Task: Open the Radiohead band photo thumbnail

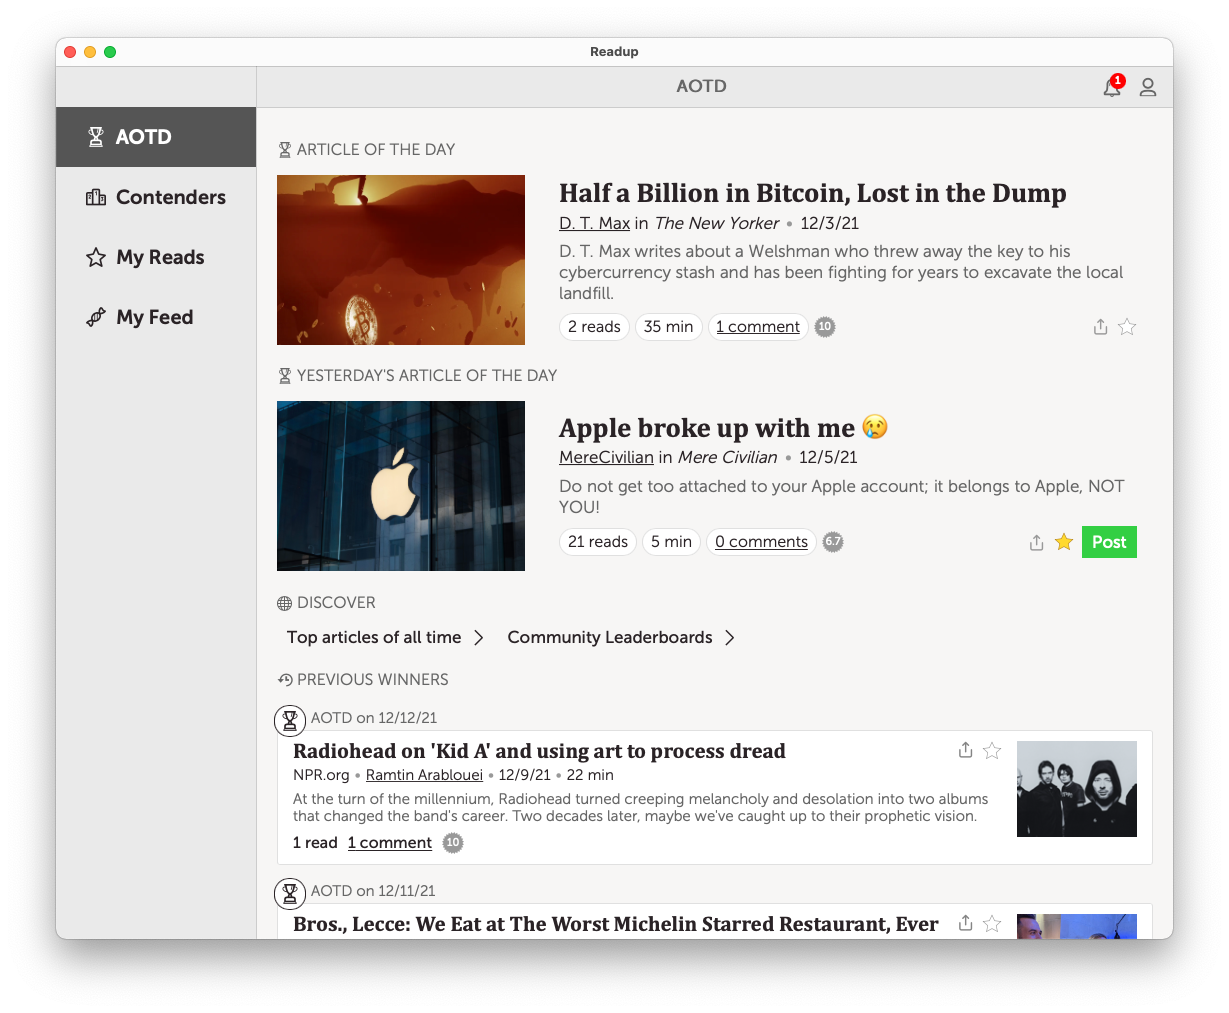Action: click(x=1077, y=789)
